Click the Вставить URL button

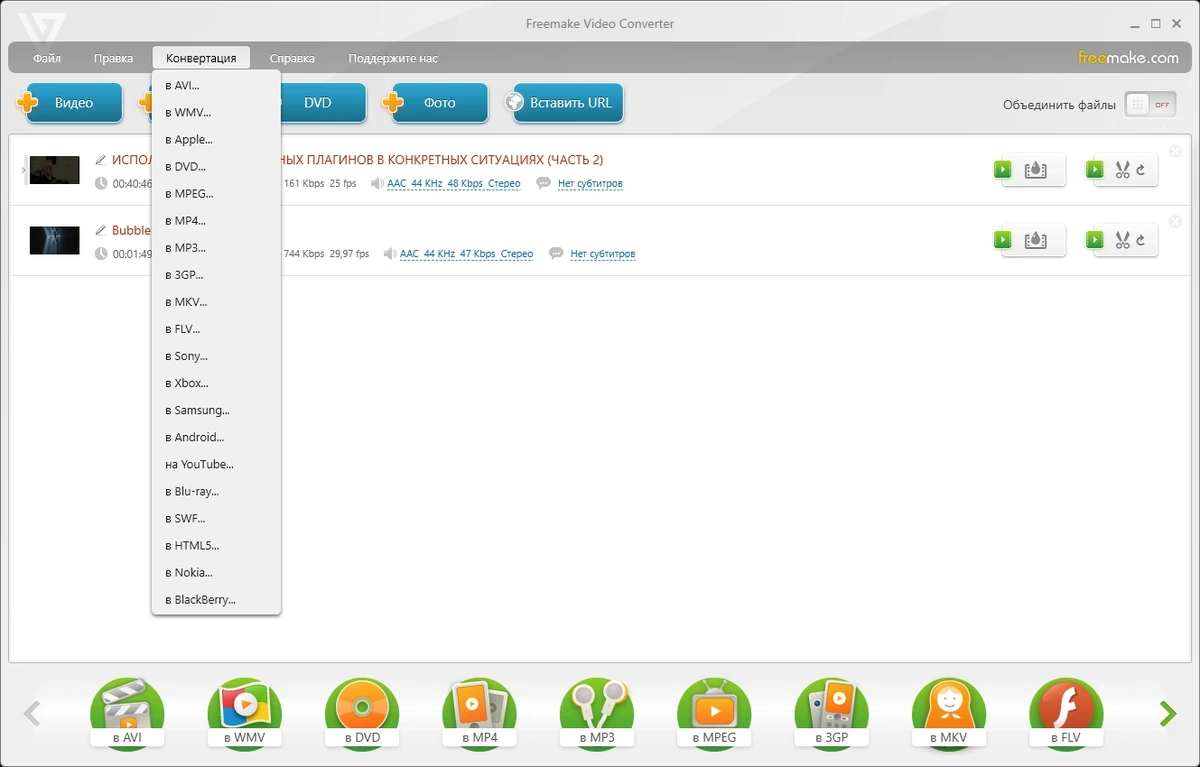pyautogui.click(x=564, y=103)
